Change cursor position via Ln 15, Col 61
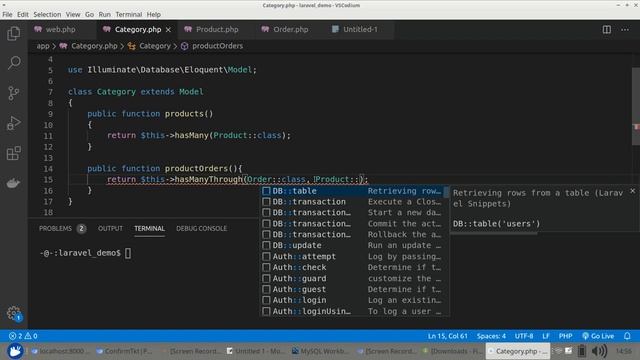The height and width of the screenshot is (360, 640). point(447,336)
